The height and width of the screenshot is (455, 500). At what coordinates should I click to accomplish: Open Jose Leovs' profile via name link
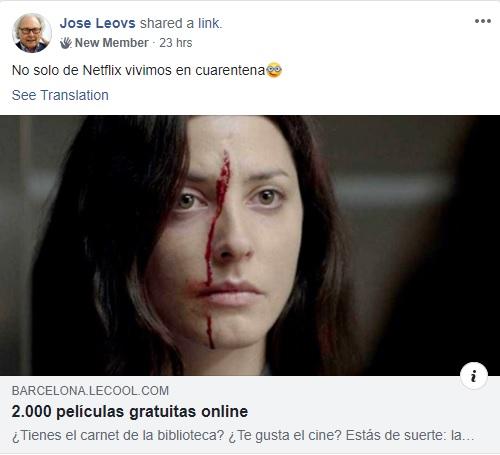(98, 23)
